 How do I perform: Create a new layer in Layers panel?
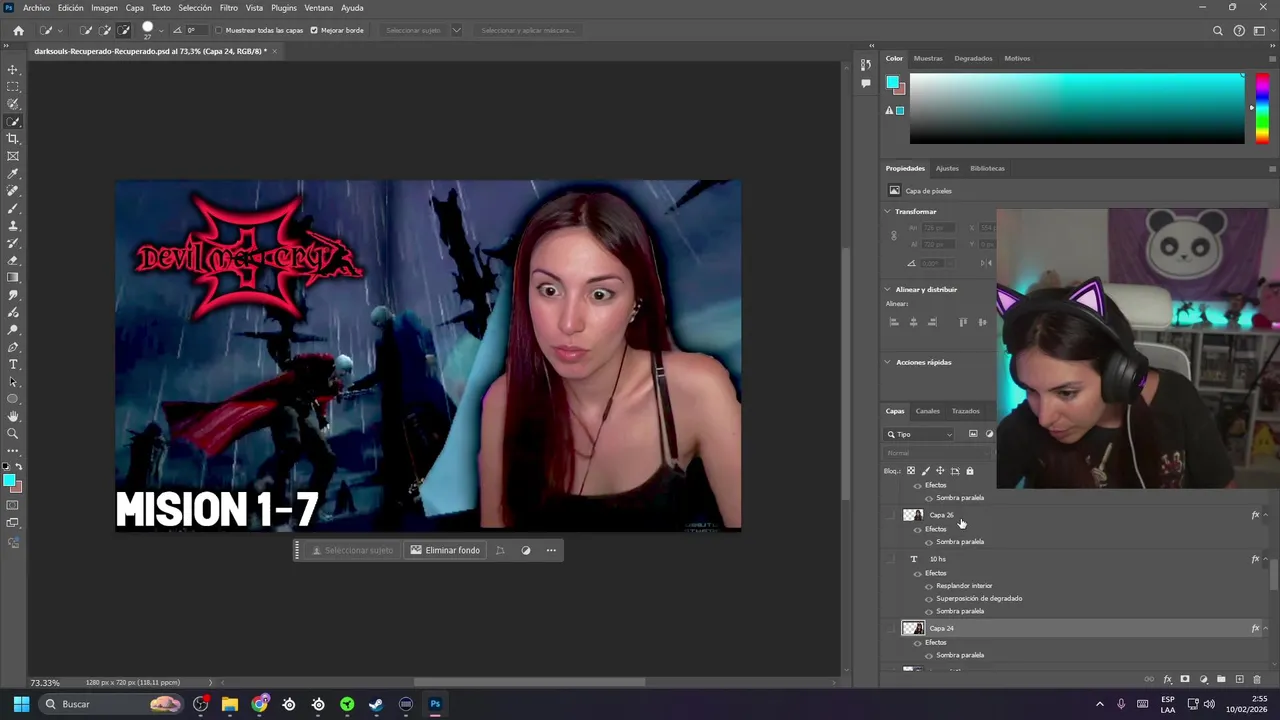[1239, 679]
